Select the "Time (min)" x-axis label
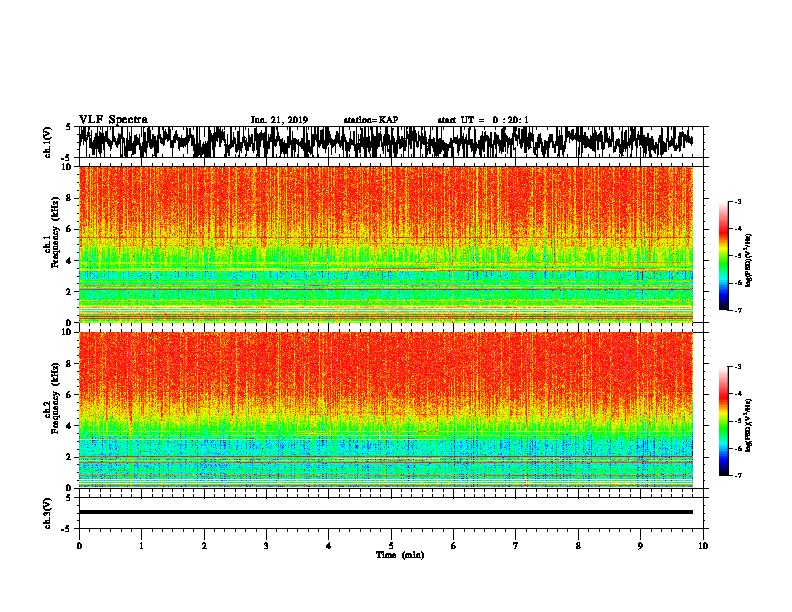Screen dimensions: 792x612 (400, 555)
